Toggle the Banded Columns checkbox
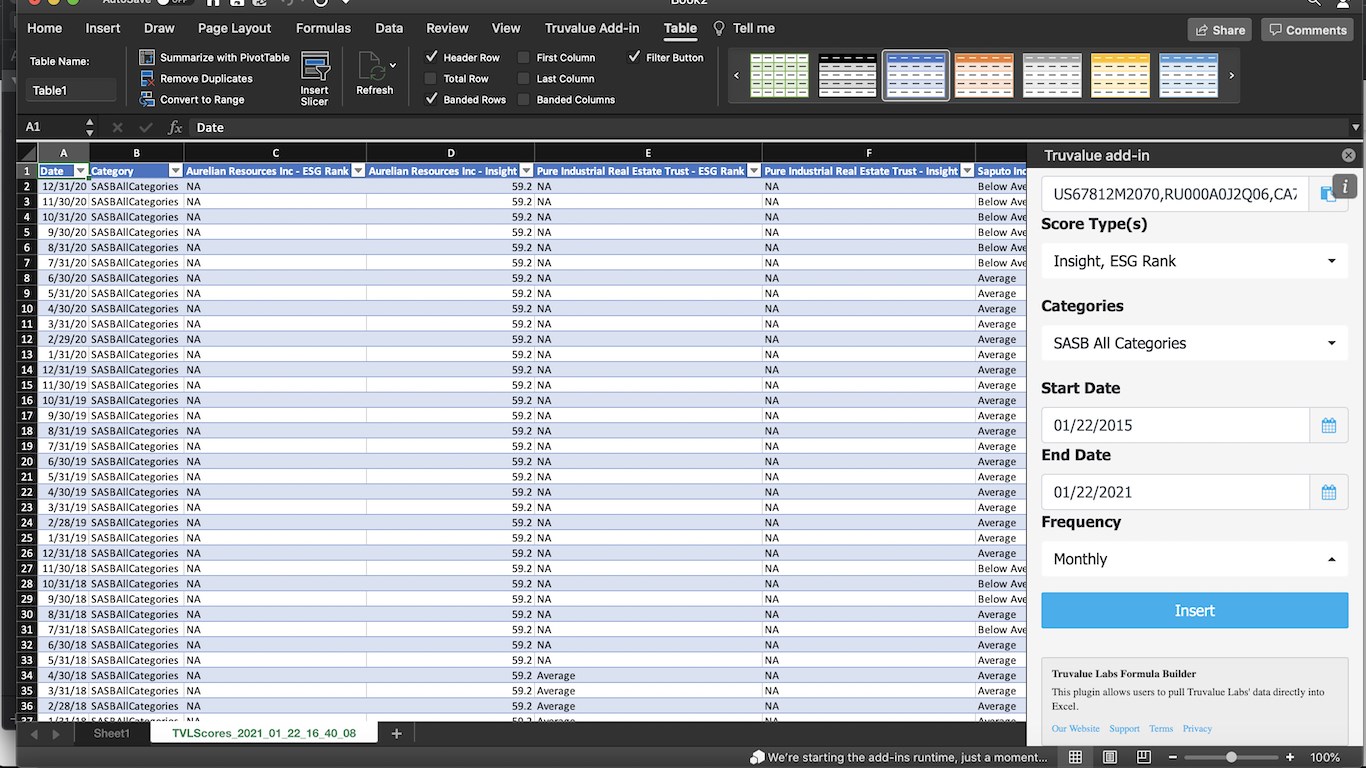 pos(524,100)
